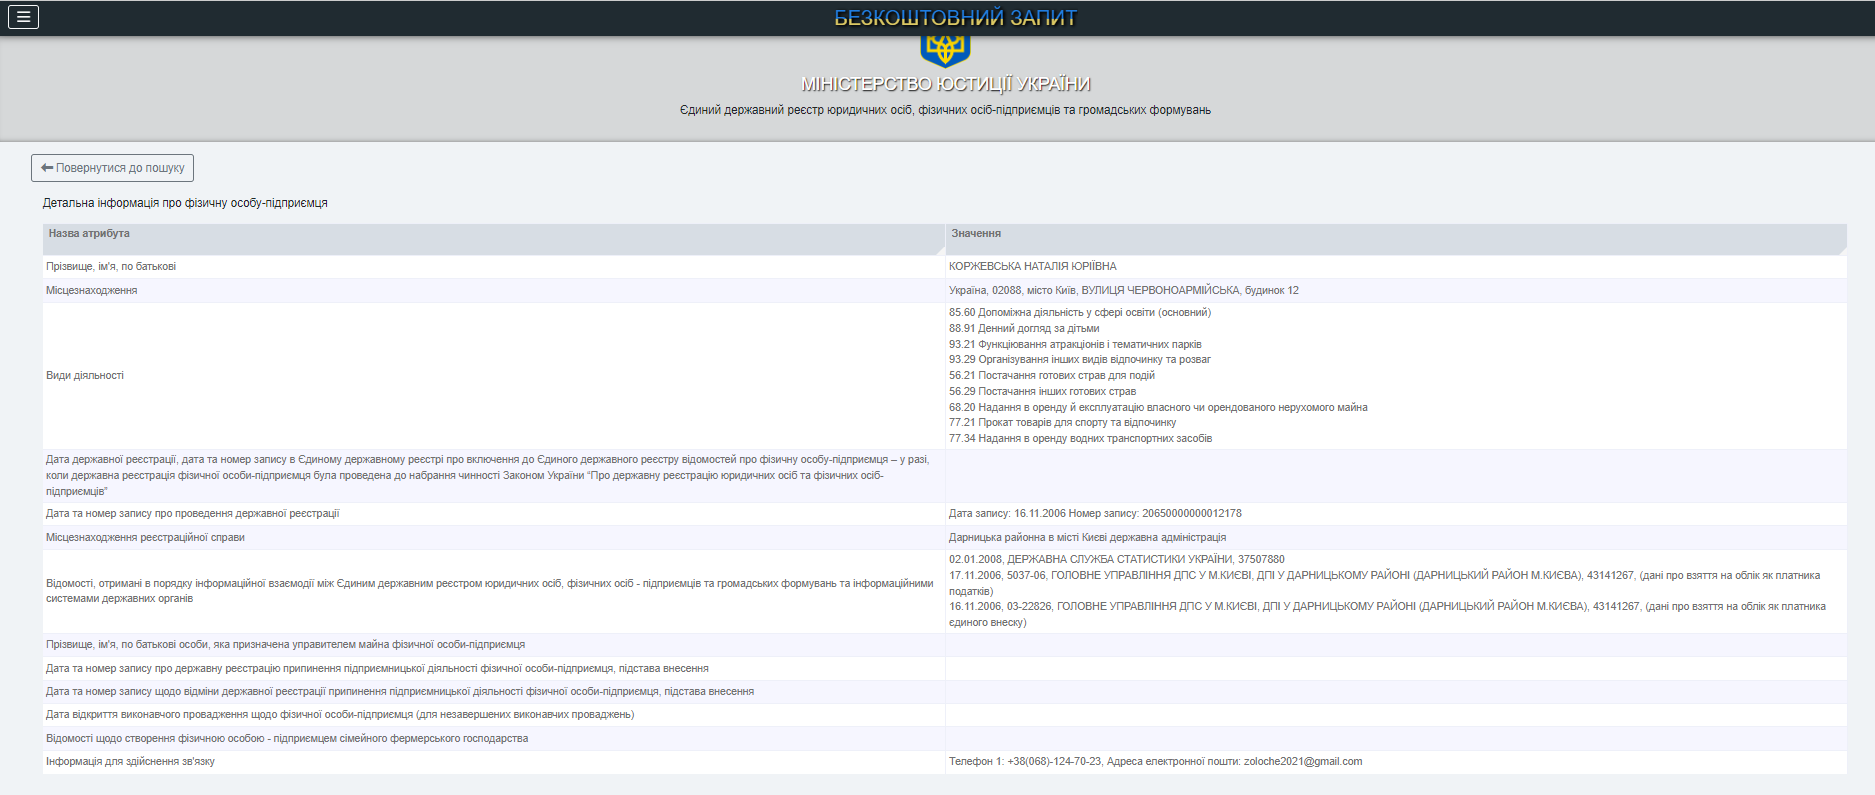Open the hamburger menu in top bar

(23, 17)
